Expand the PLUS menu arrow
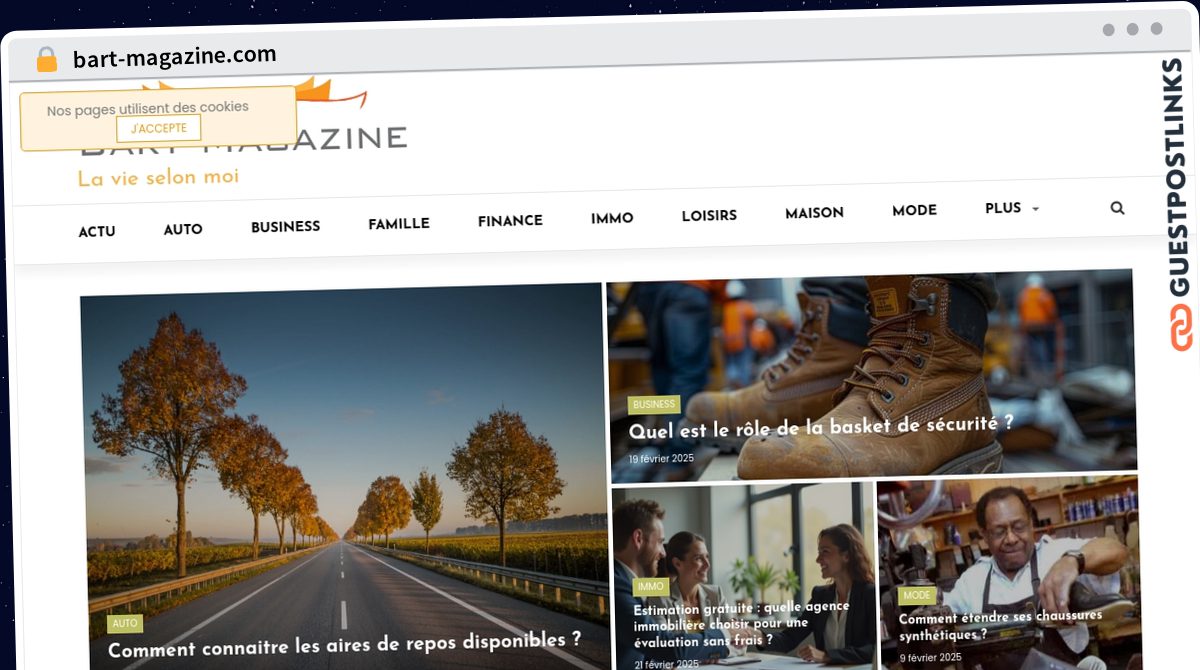 pyautogui.click(x=1035, y=209)
